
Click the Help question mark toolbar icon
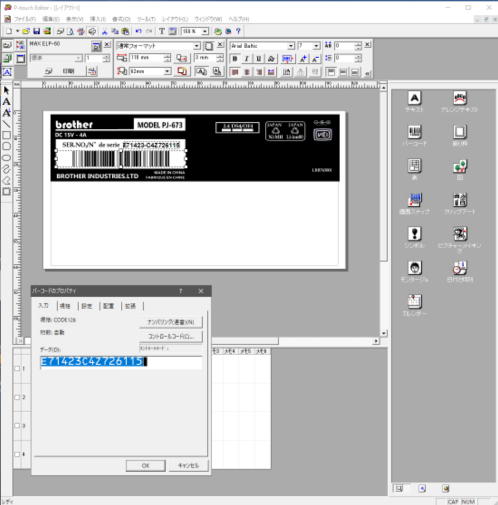[x=238, y=31]
